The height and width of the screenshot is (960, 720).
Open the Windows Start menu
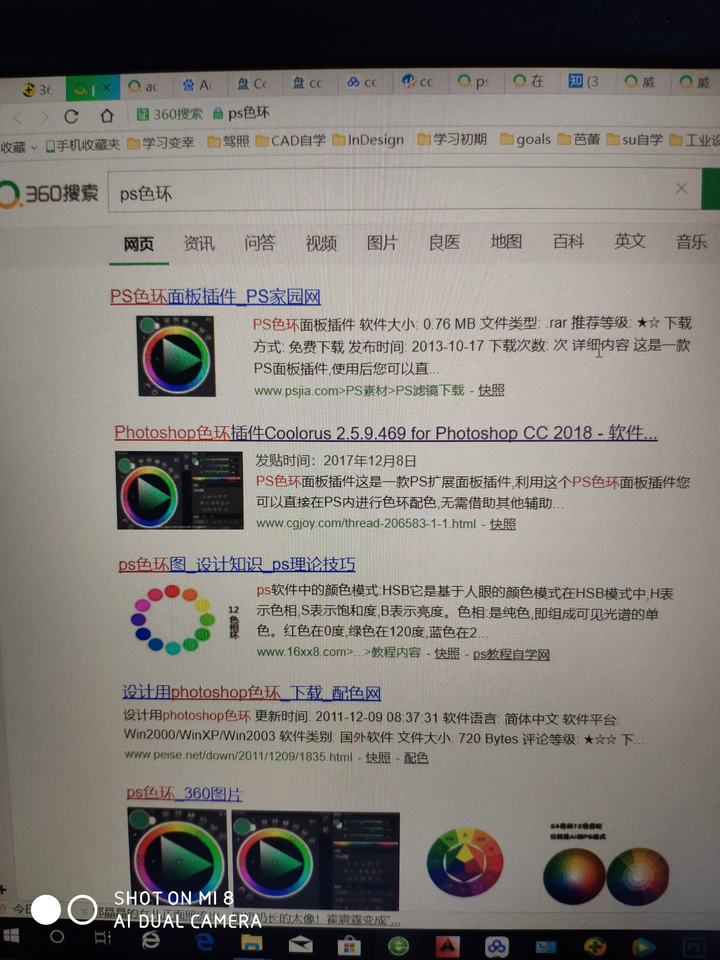[10, 937]
